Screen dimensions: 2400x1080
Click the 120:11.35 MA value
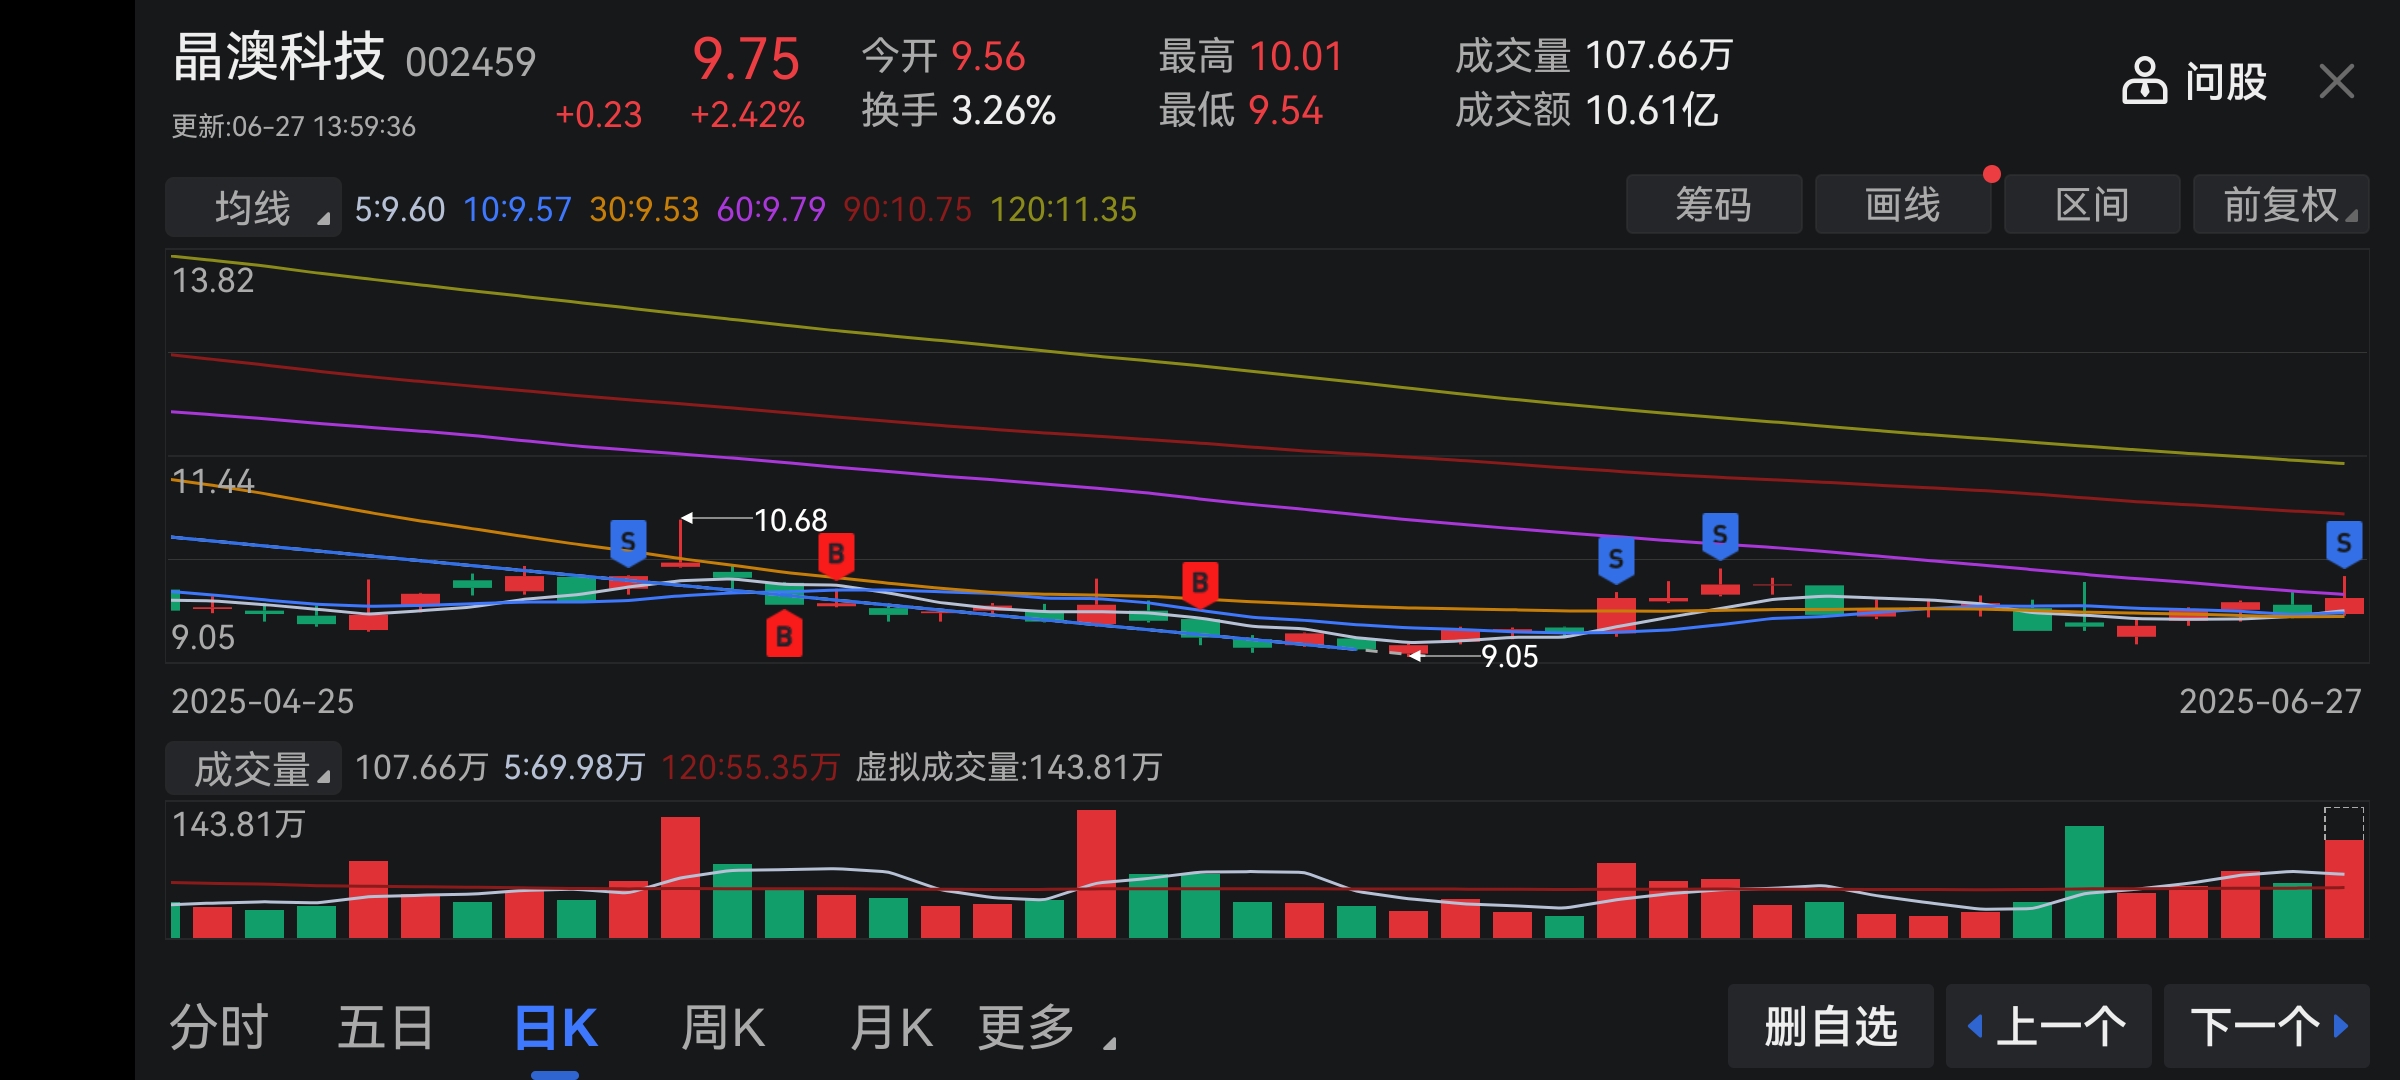click(1063, 209)
